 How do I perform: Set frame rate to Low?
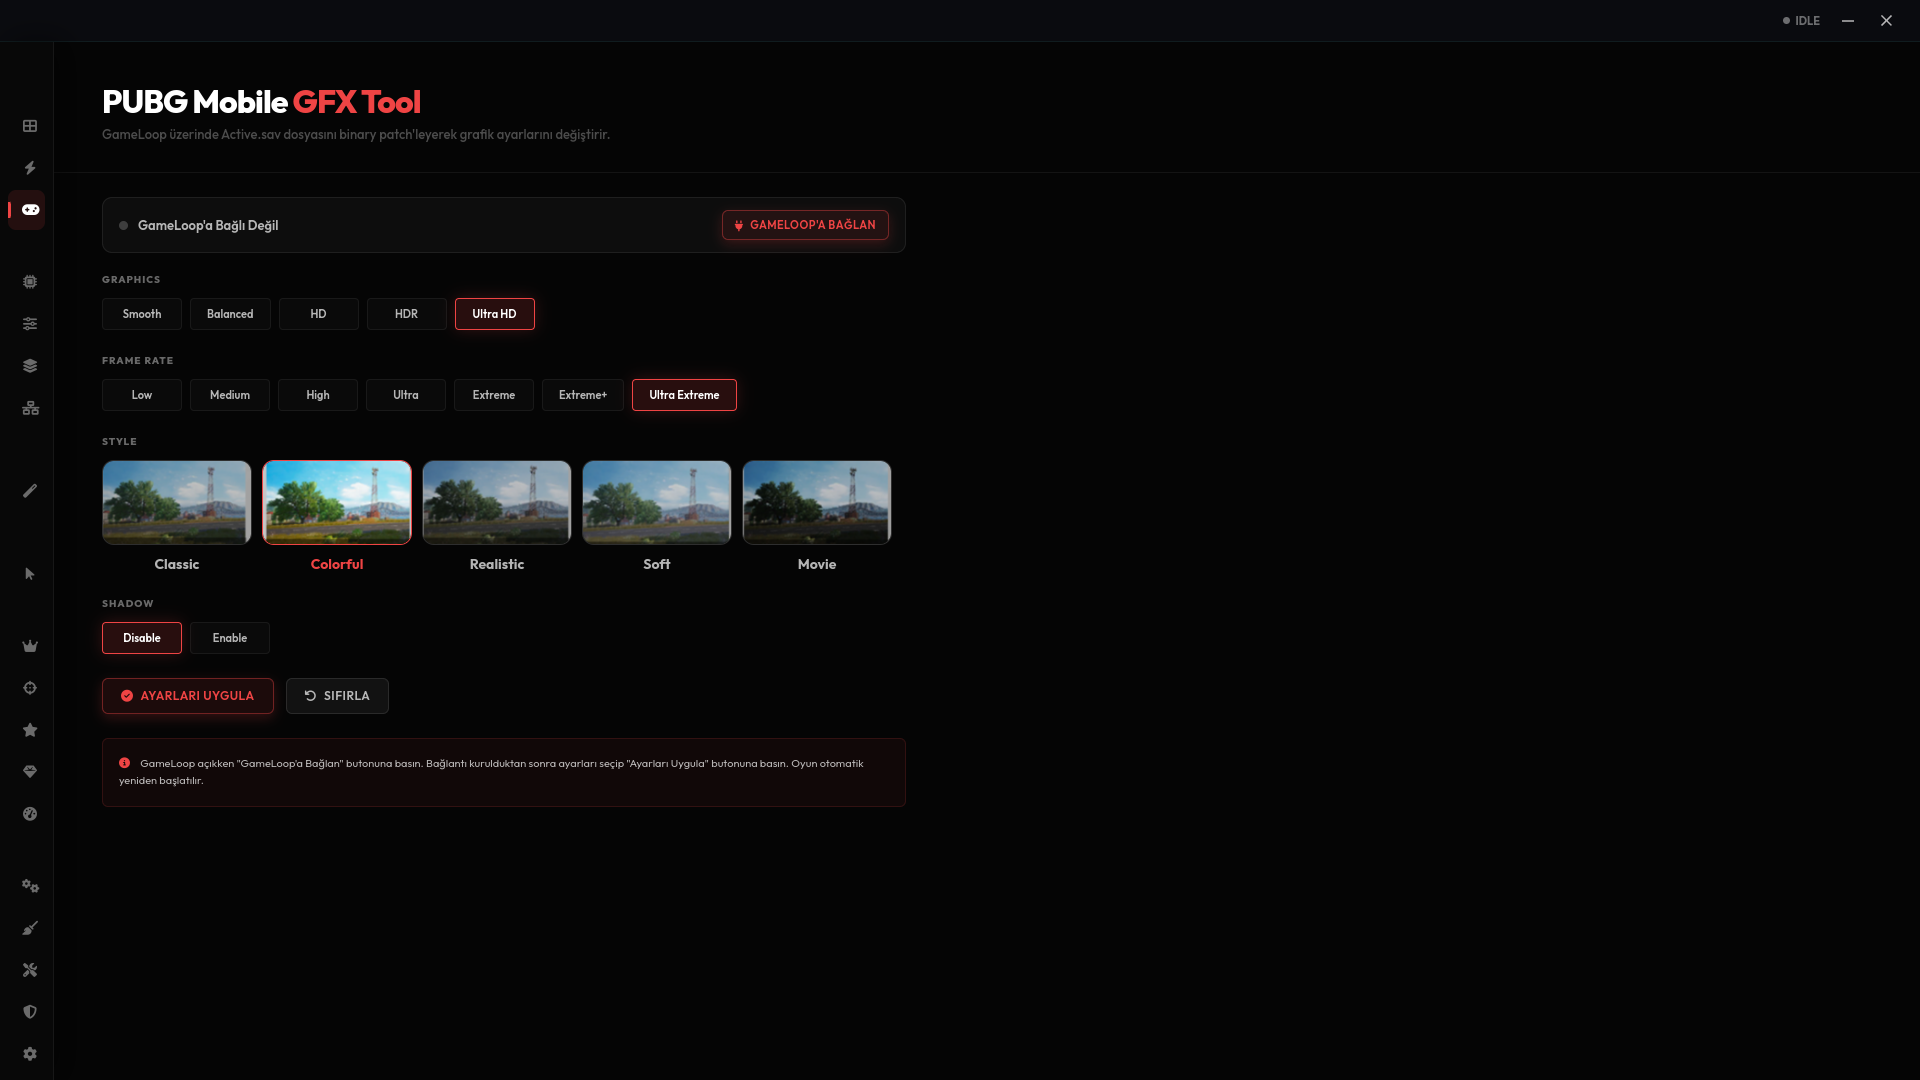pos(142,395)
